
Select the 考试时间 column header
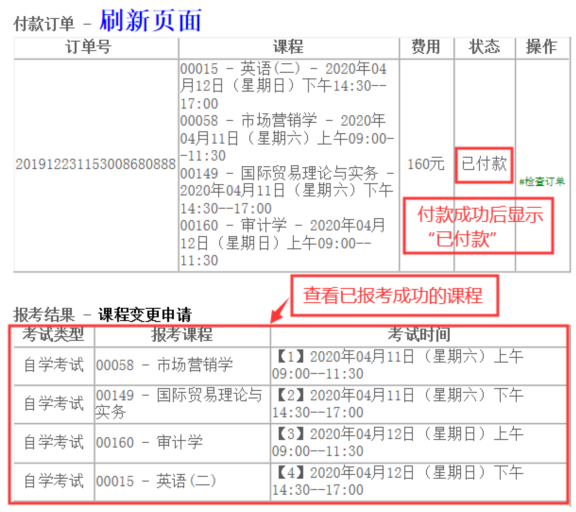pos(419,335)
